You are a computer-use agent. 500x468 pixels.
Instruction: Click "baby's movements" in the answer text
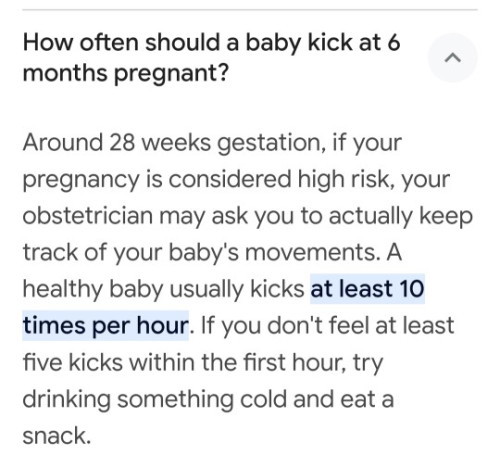pyautogui.click(x=274, y=252)
